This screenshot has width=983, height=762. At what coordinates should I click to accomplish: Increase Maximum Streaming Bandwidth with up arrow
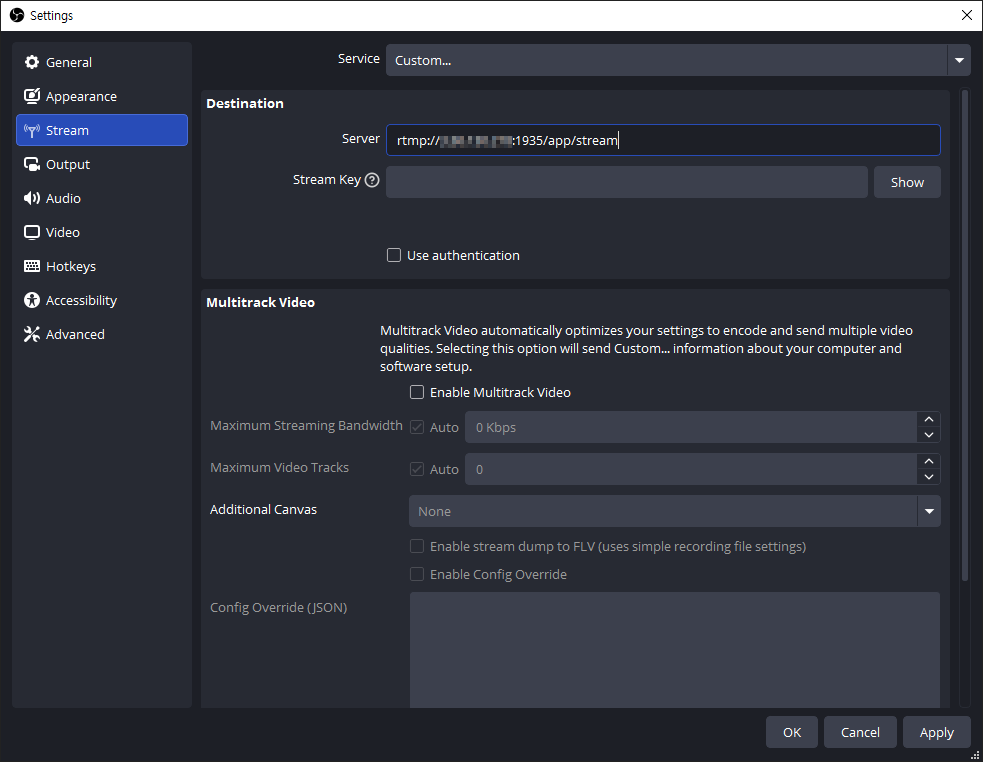coord(929,420)
